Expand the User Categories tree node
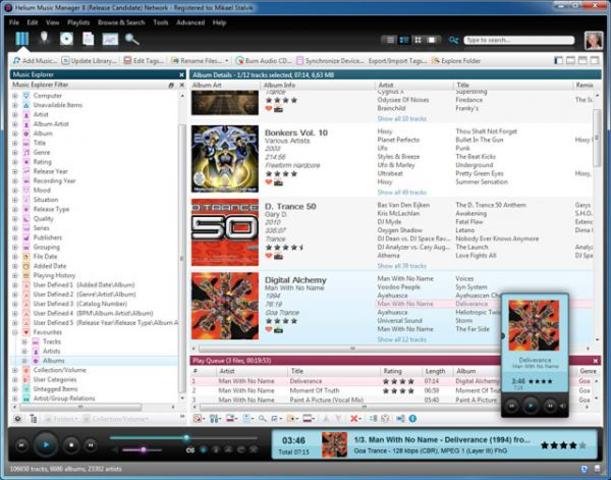This screenshot has height=480, width=611. click(15, 379)
